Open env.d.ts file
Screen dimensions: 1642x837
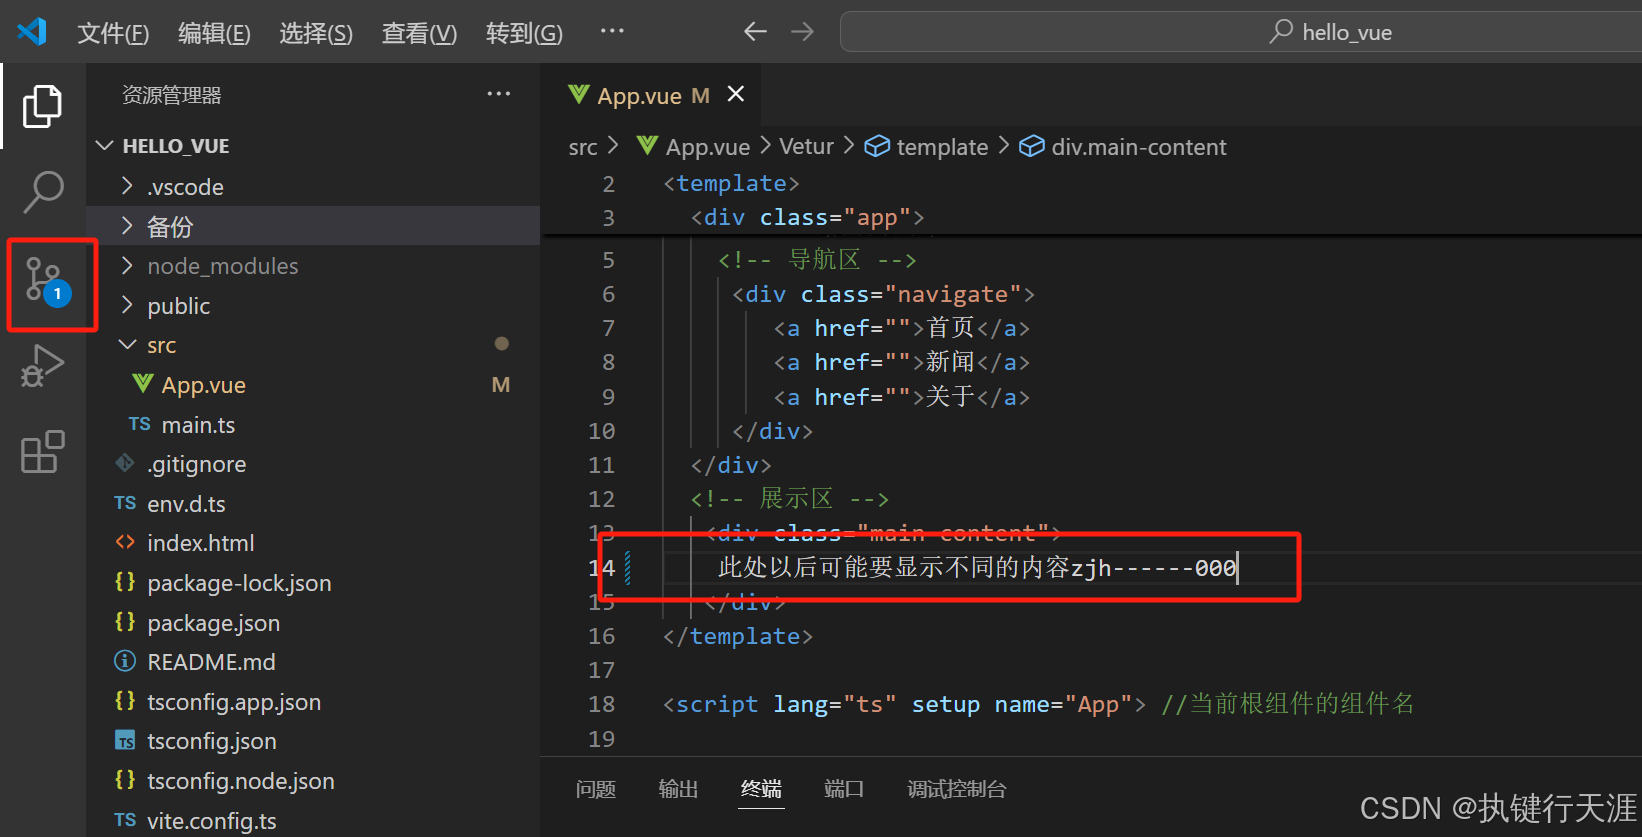click(313, 504)
